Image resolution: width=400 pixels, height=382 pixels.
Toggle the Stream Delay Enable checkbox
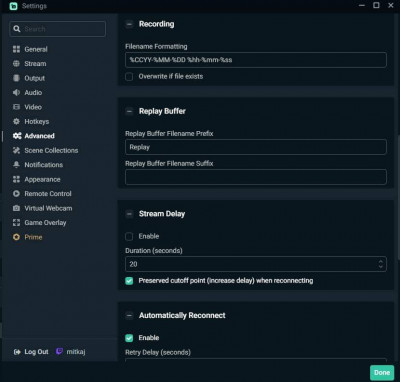tap(129, 236)
